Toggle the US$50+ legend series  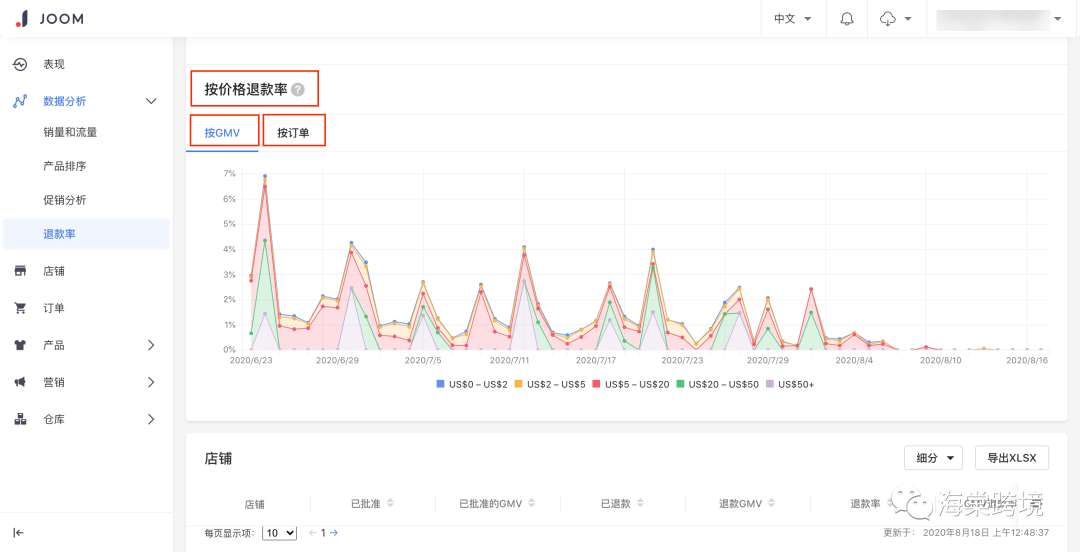(x=790, y=384)
